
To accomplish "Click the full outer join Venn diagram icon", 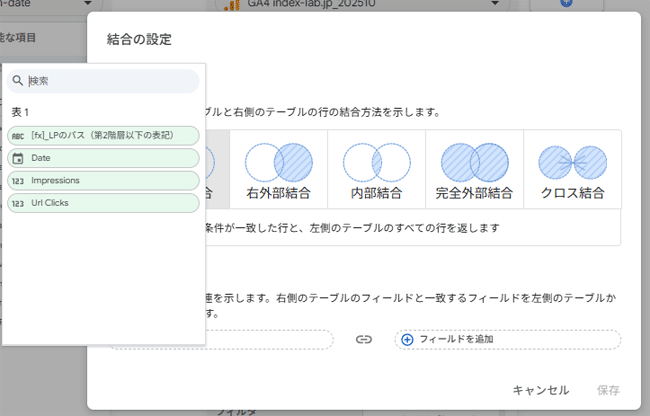I will pos(475,162).
